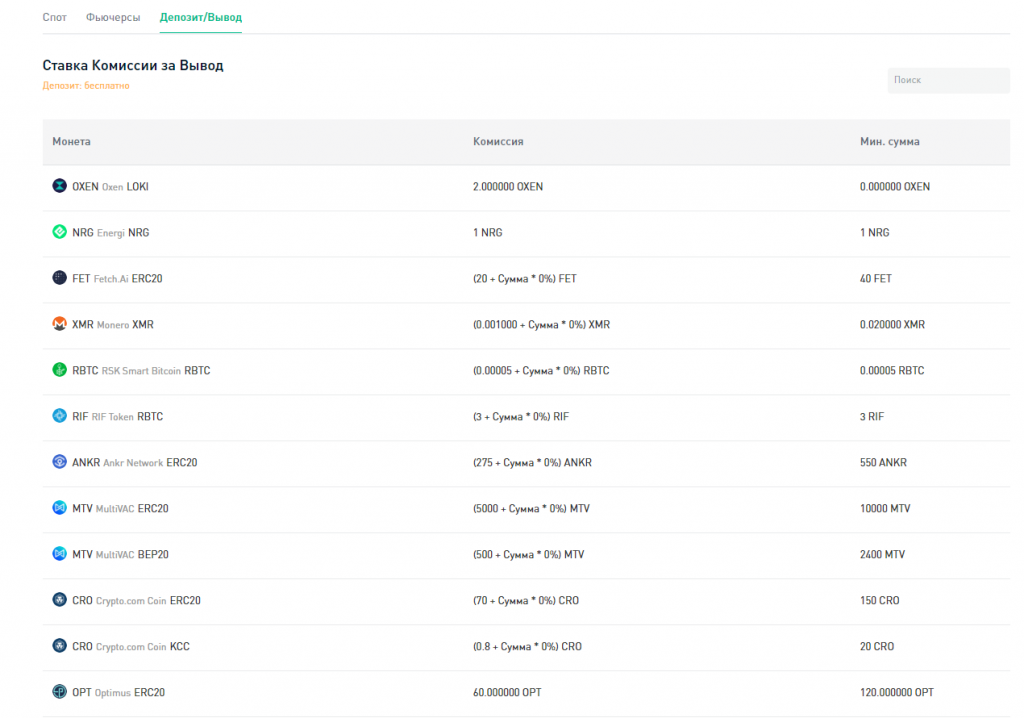Click the RIF Token icon
This screenshot has width=1024, height=718.
click(59, 416)
